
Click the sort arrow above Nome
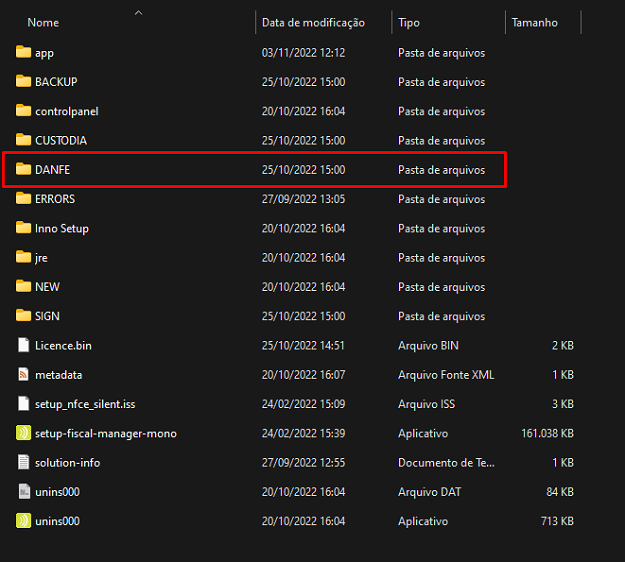pyautogui.click(x=138, y=13)
